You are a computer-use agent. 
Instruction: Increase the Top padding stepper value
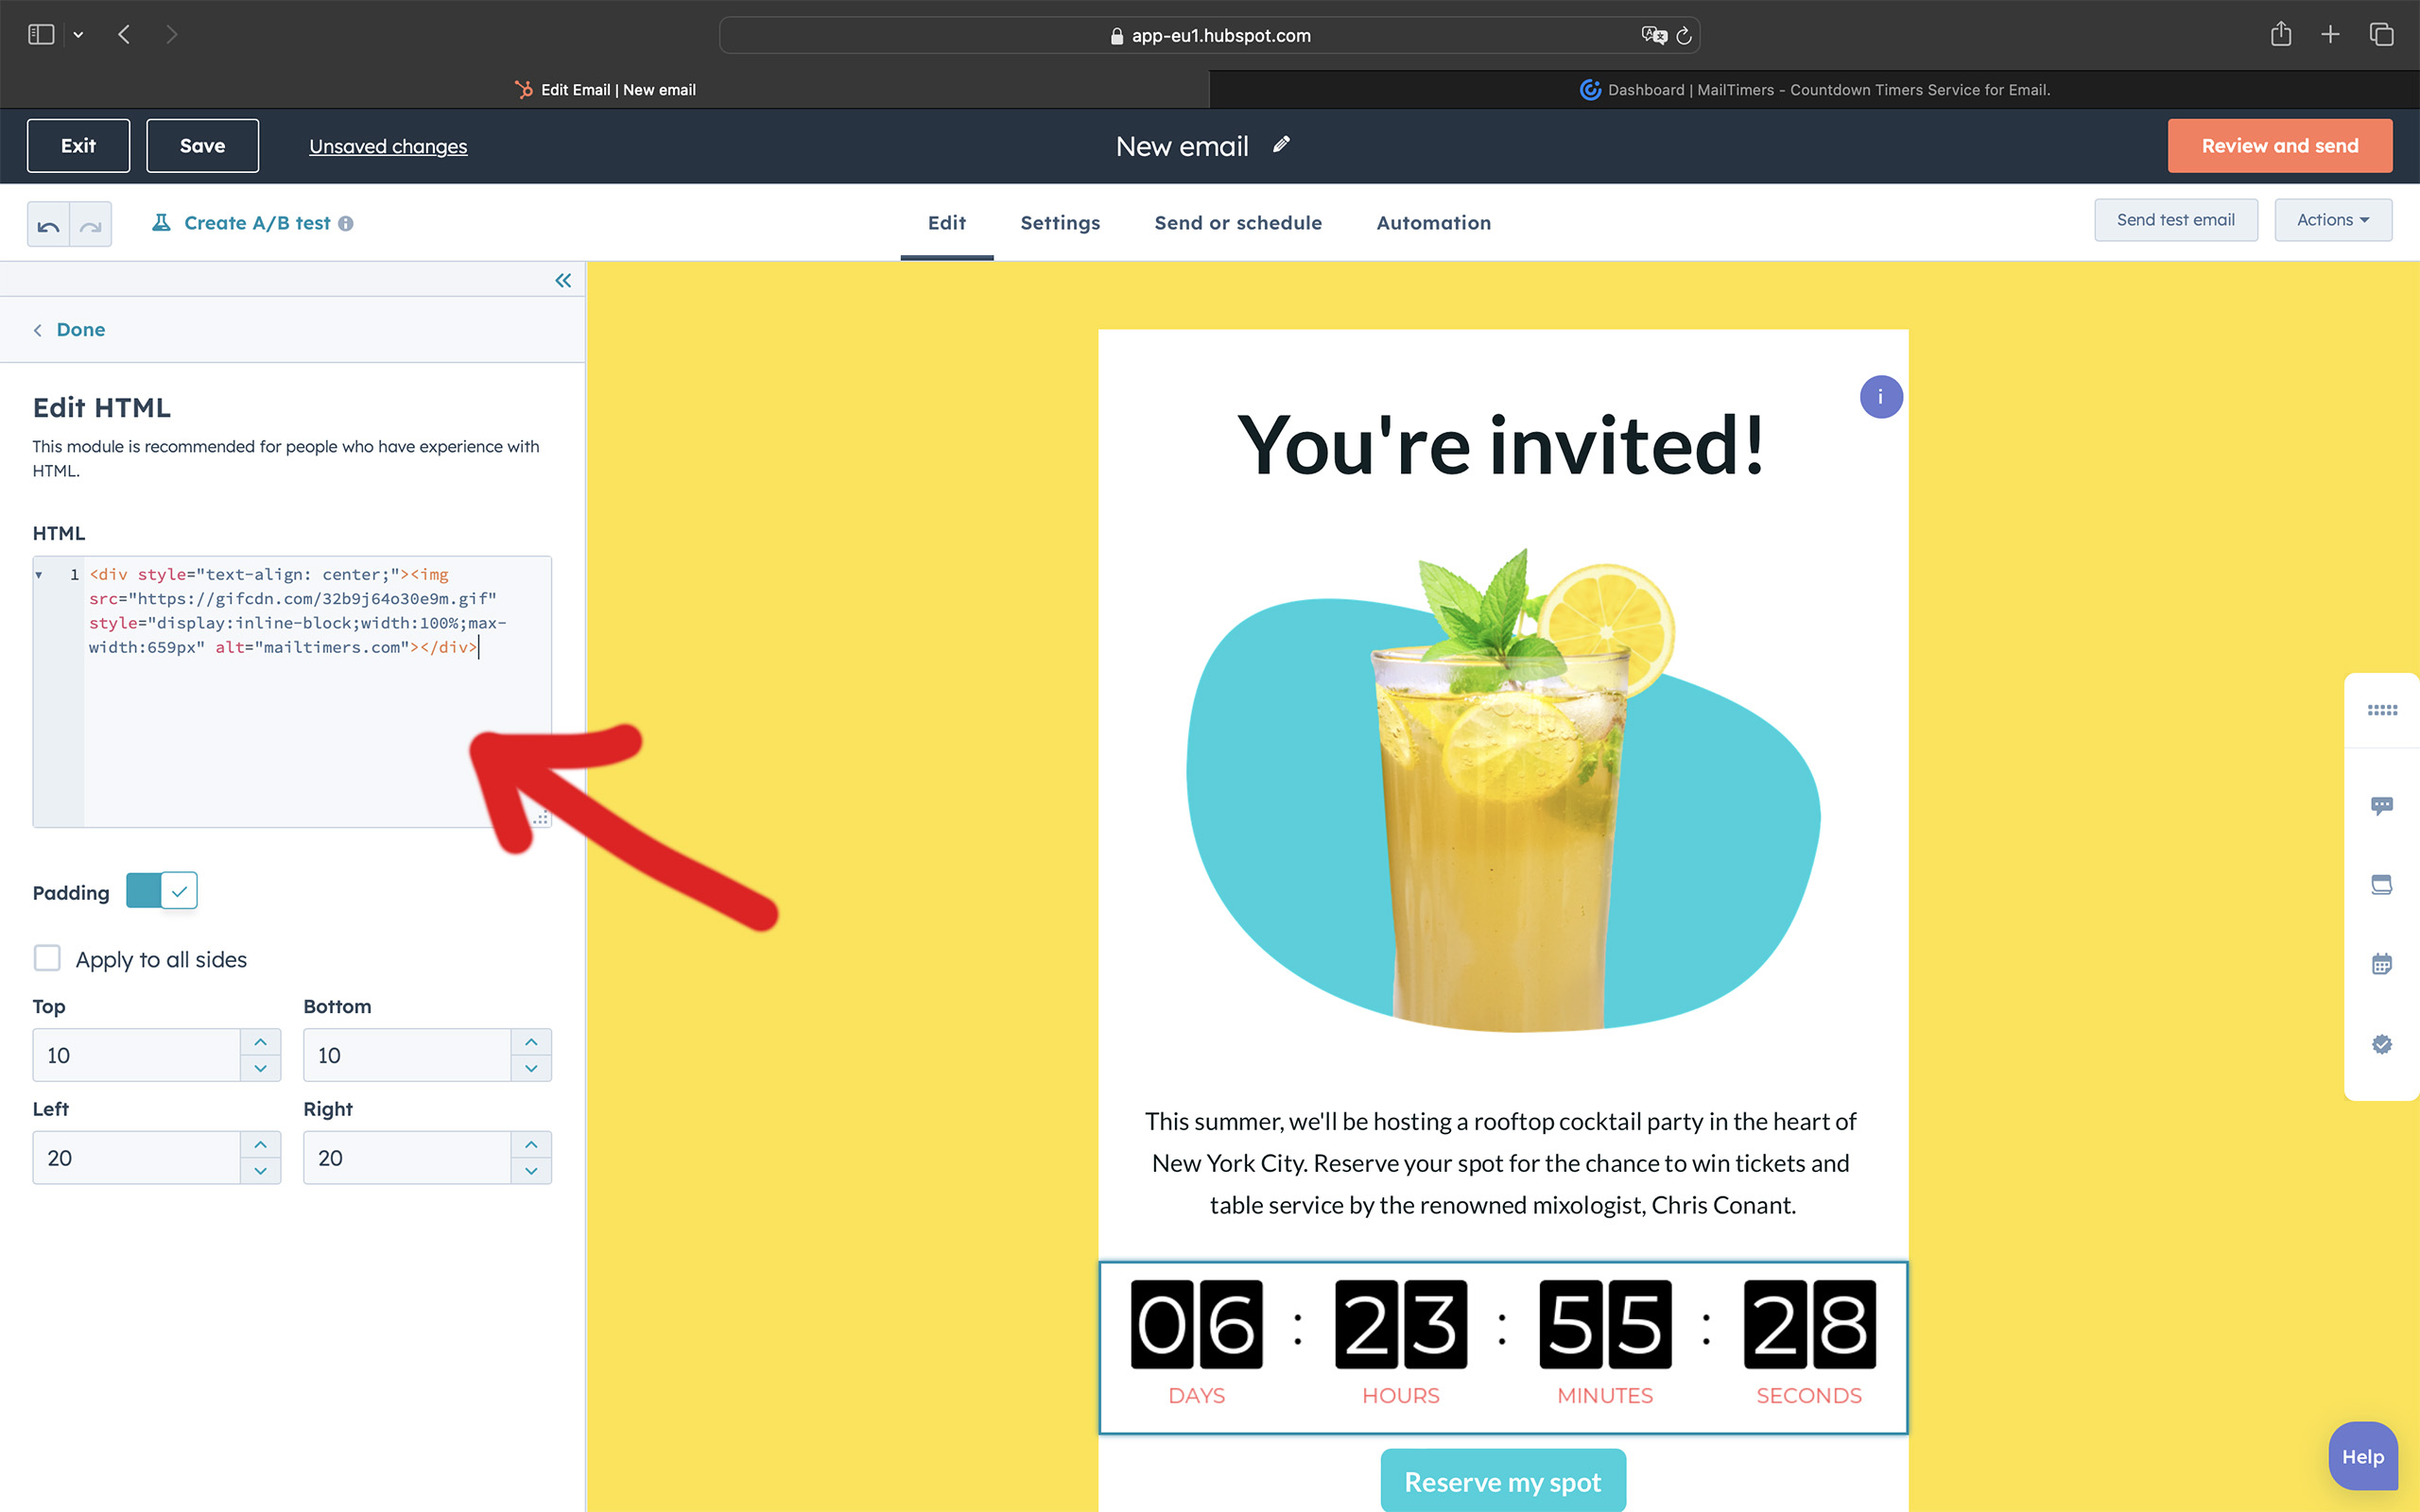(260, 1042)
